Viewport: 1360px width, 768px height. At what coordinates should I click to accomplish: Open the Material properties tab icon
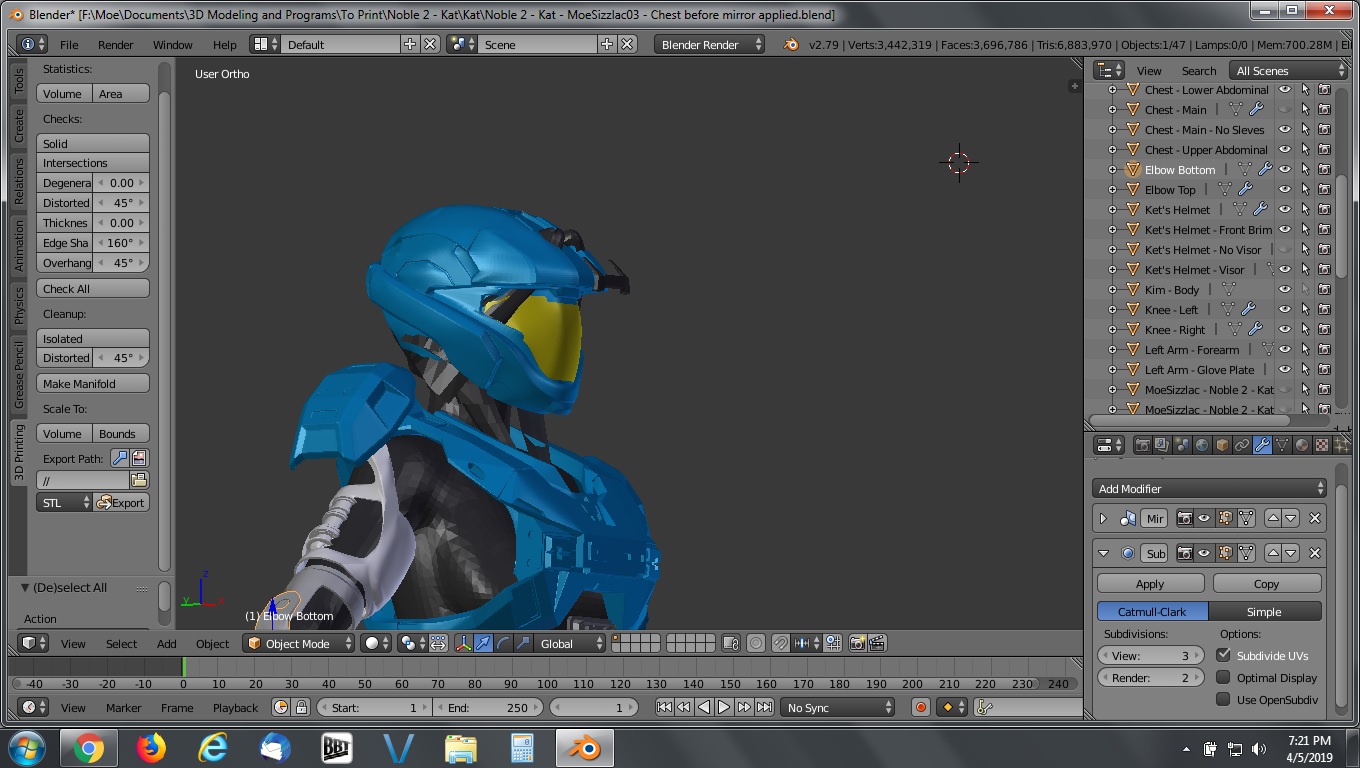pyautogui.click(x=1302, y=445)
